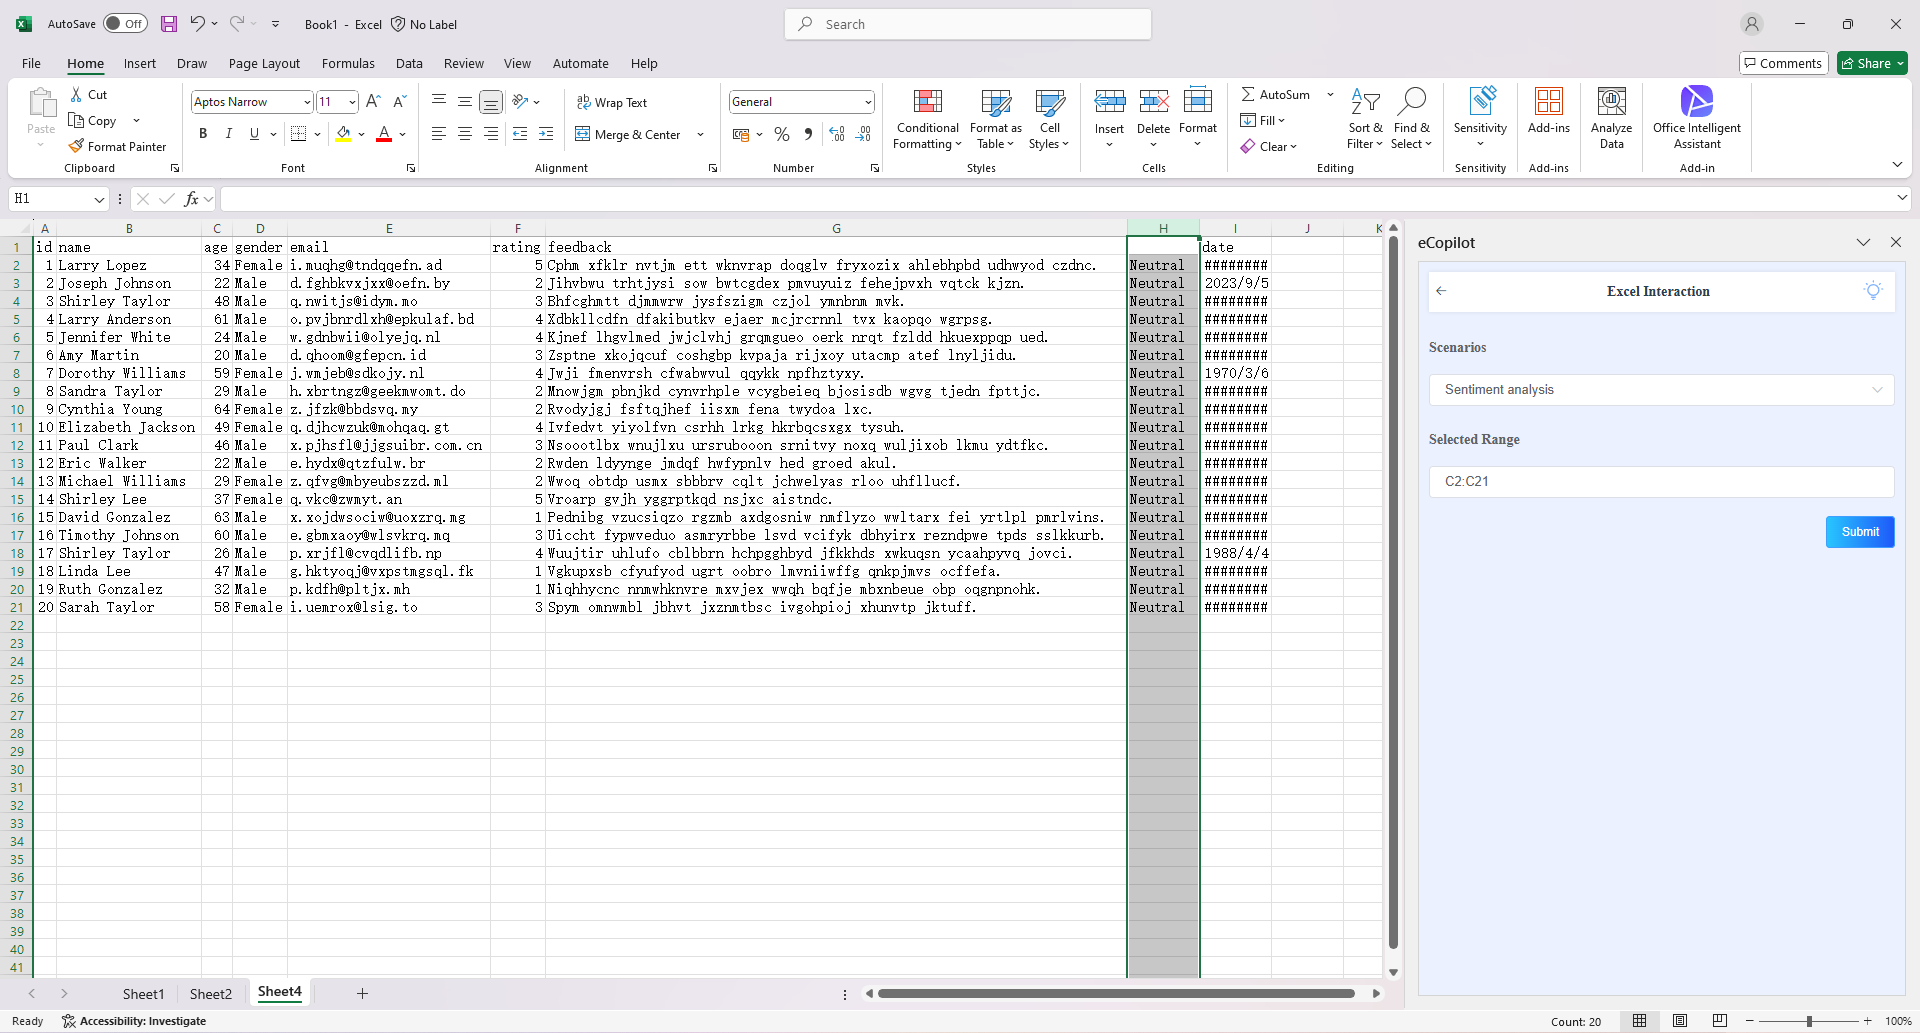
Task: Choose a font color from the red swatch
Action: point(384,133)
